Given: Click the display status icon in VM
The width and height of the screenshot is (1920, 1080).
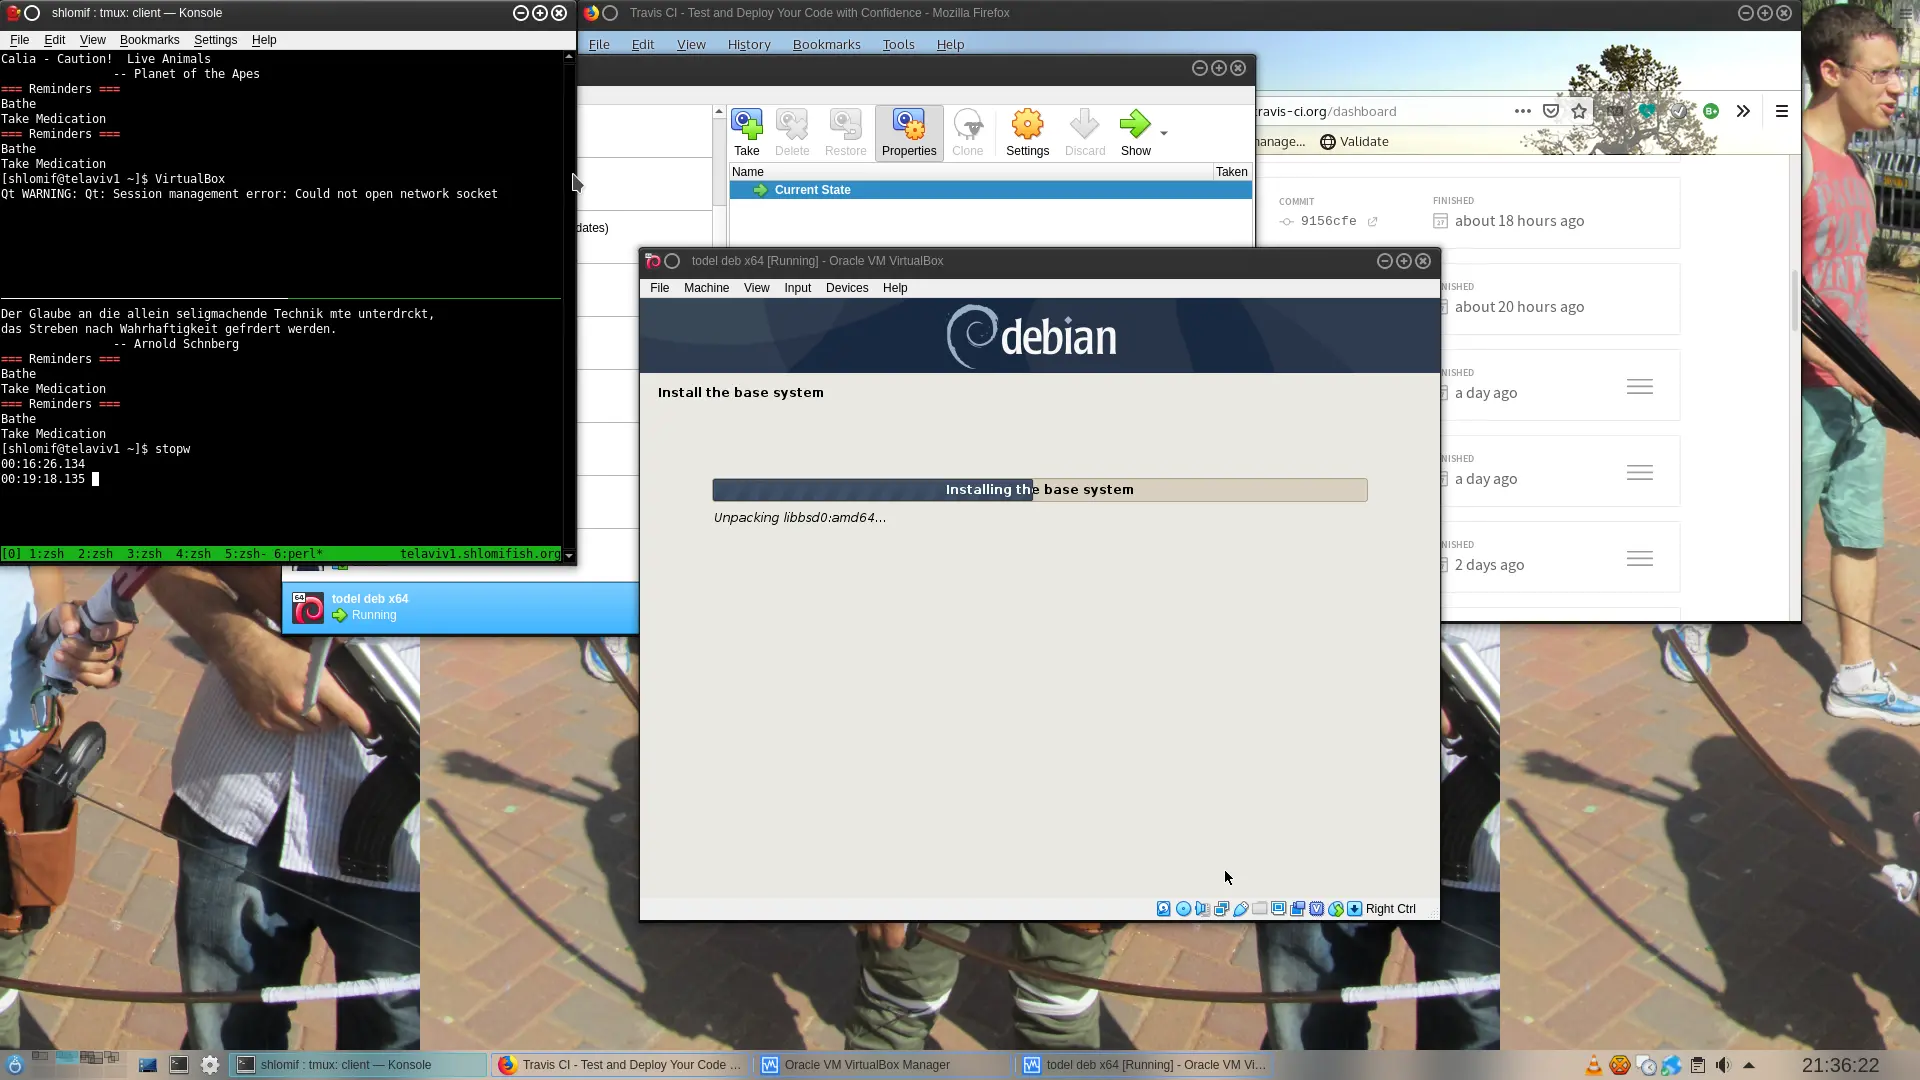Looking at the screenshot, I should [x=1278, y=909].
